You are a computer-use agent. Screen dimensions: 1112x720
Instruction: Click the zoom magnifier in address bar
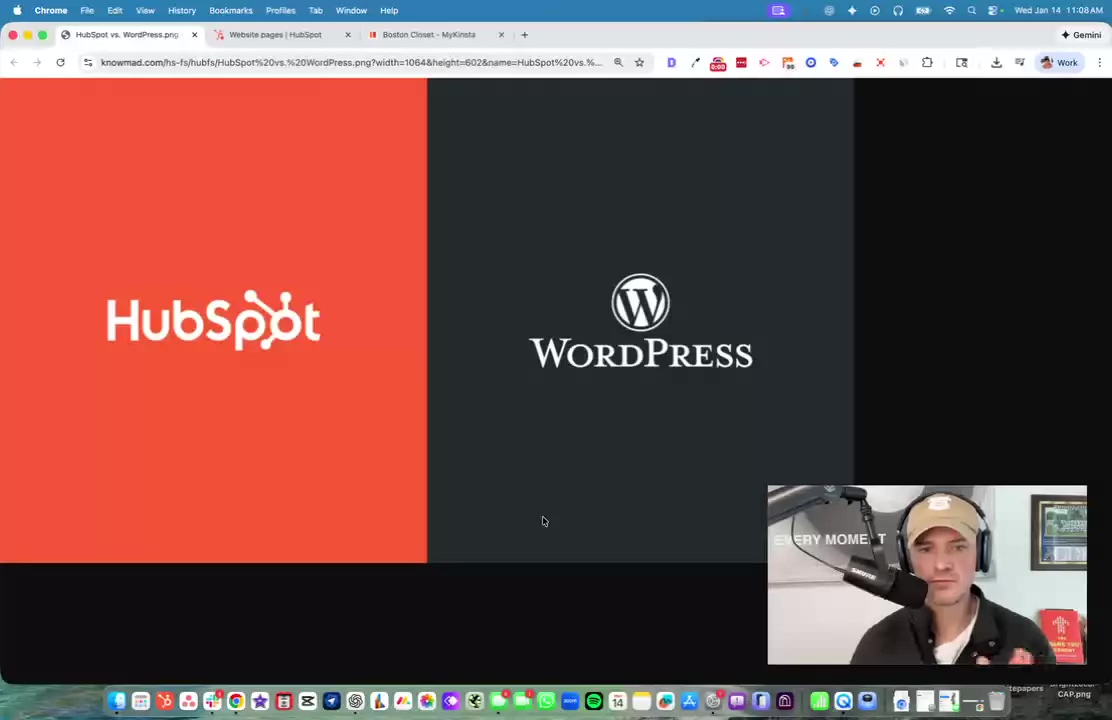coord(618,62)
